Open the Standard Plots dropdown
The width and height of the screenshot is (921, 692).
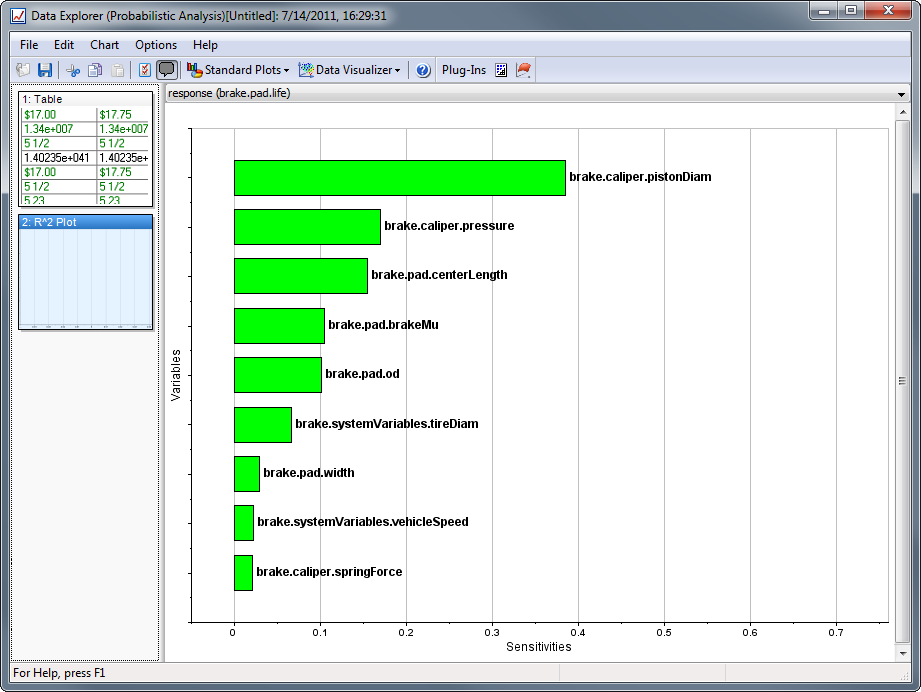point(238,70)
